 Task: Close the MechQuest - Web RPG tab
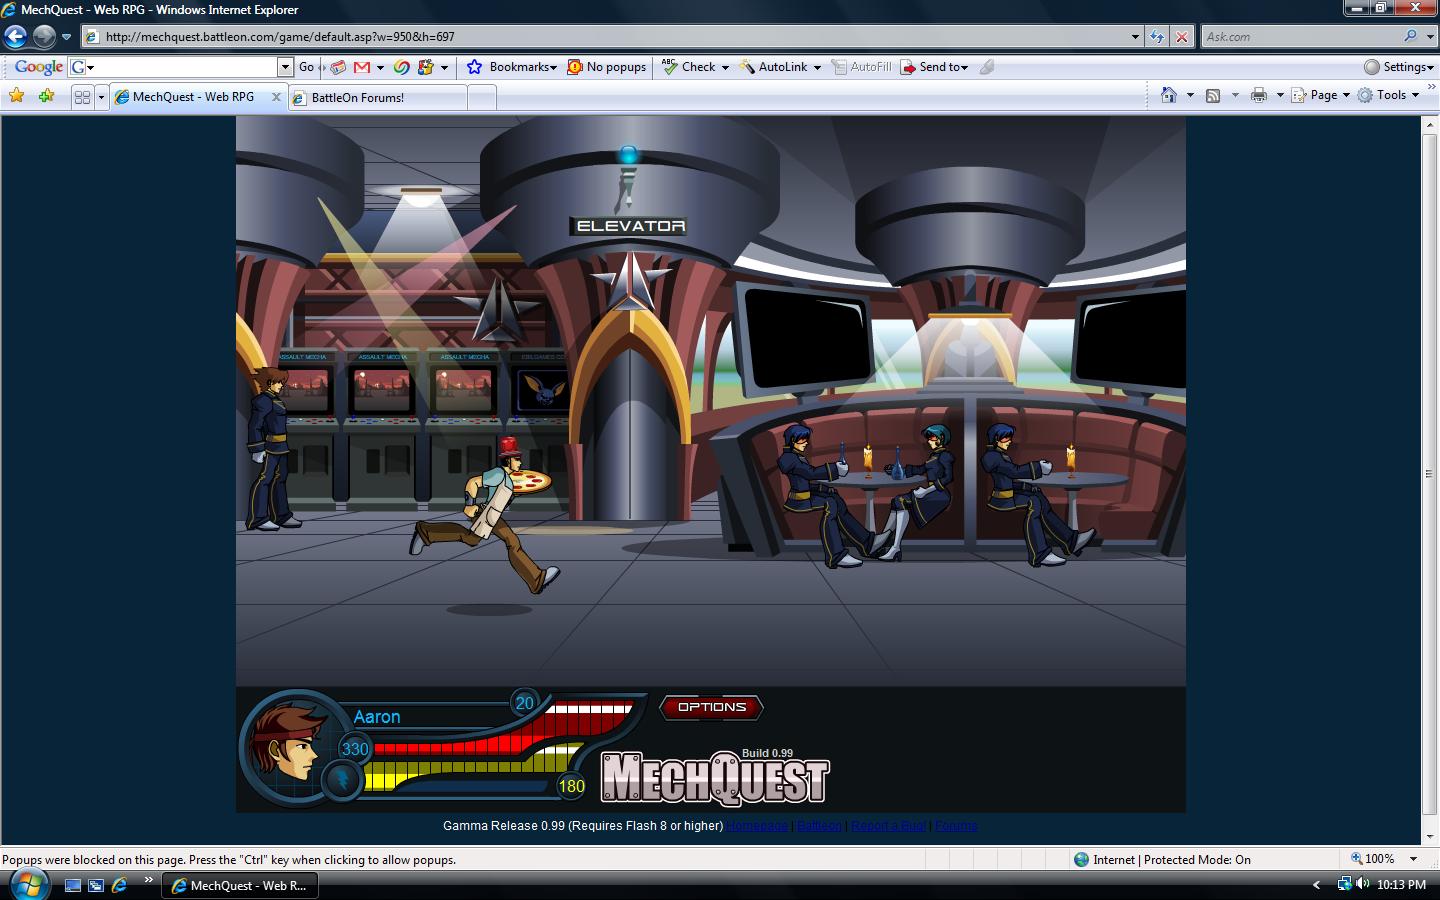click(277, 97)
